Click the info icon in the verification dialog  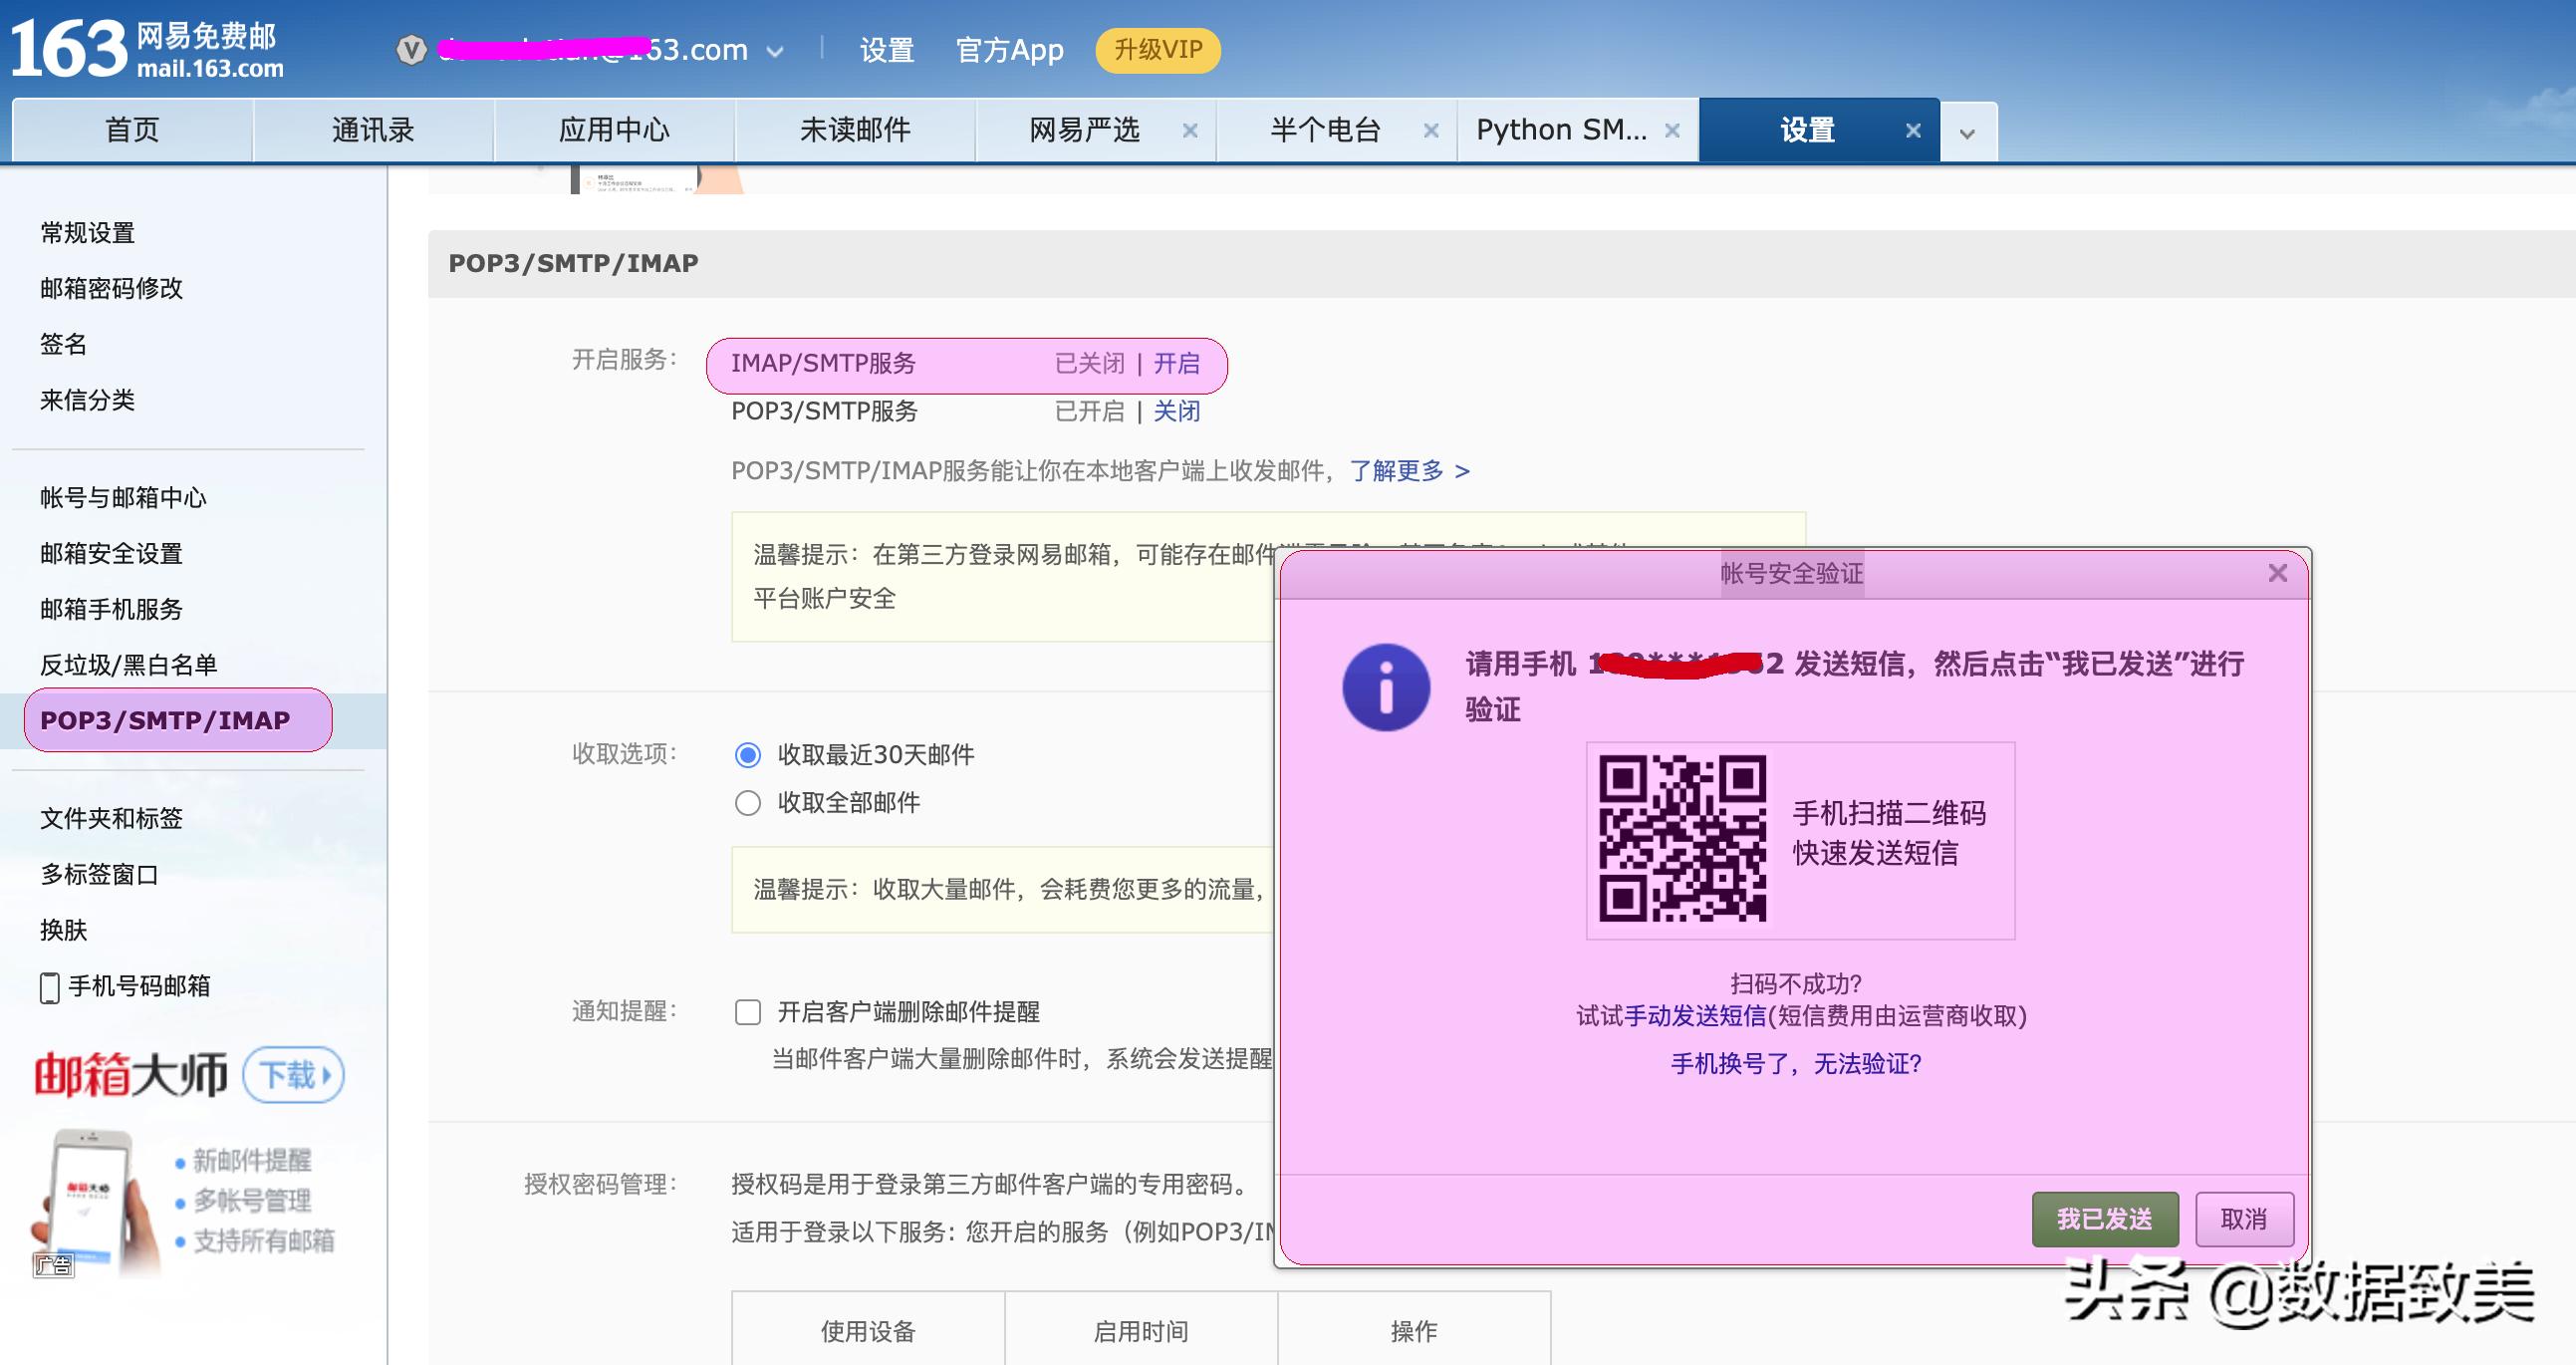tap(1388, 687)
